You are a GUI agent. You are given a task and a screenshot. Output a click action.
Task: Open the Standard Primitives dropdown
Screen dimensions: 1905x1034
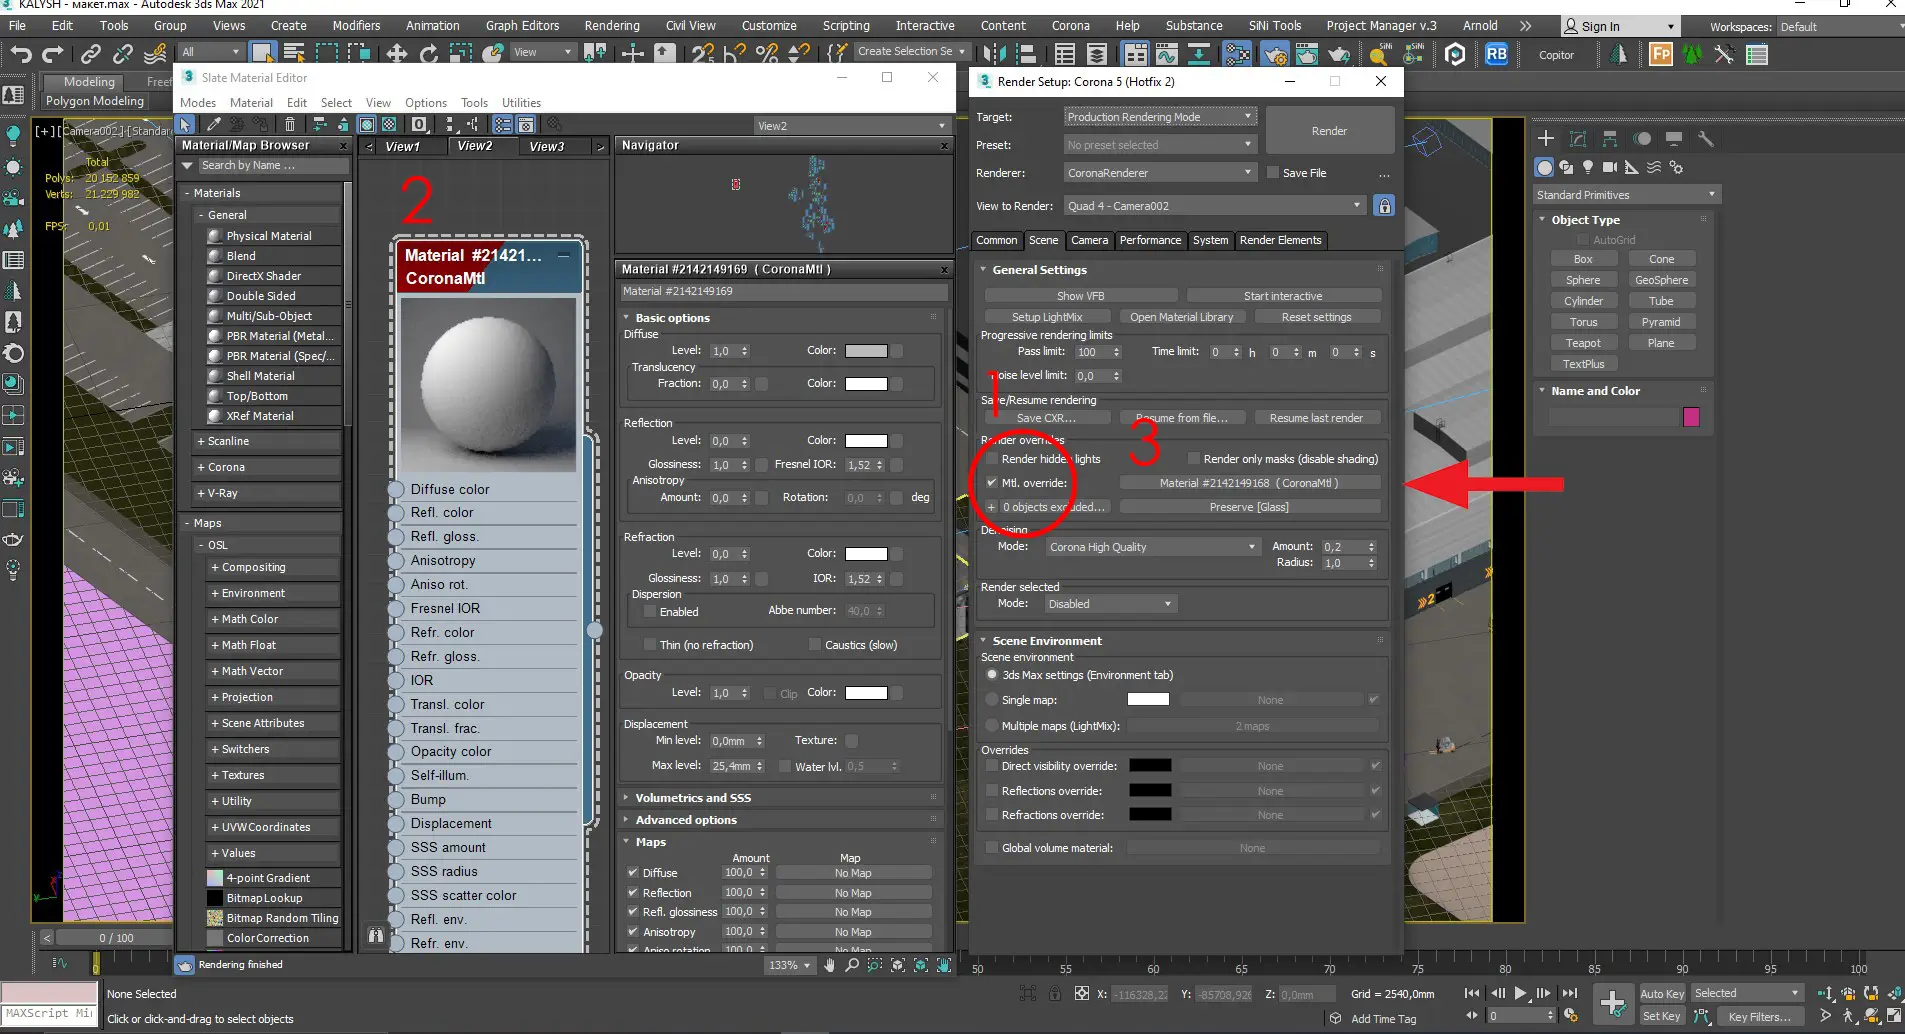[x=1626, y=195]
